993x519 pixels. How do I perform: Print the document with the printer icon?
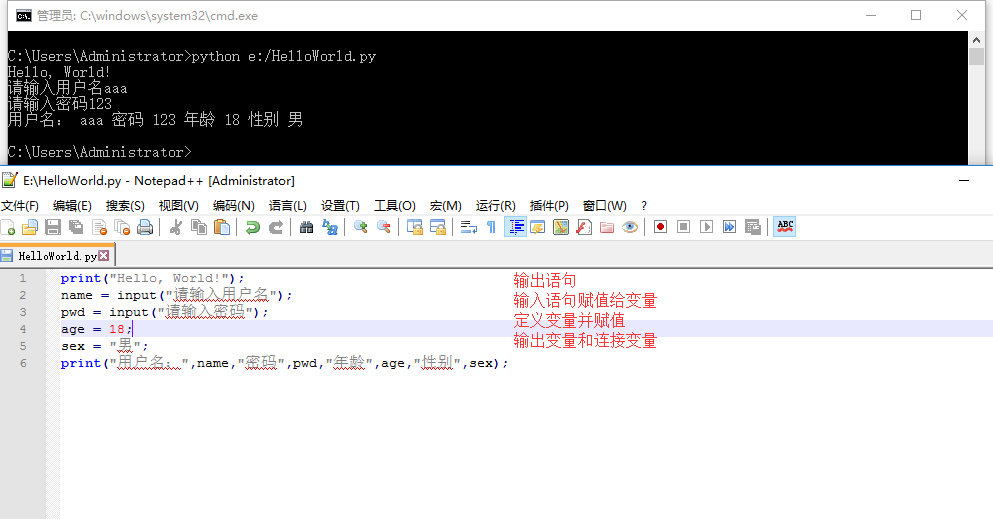pyautogui.click(x=145, y=227)
